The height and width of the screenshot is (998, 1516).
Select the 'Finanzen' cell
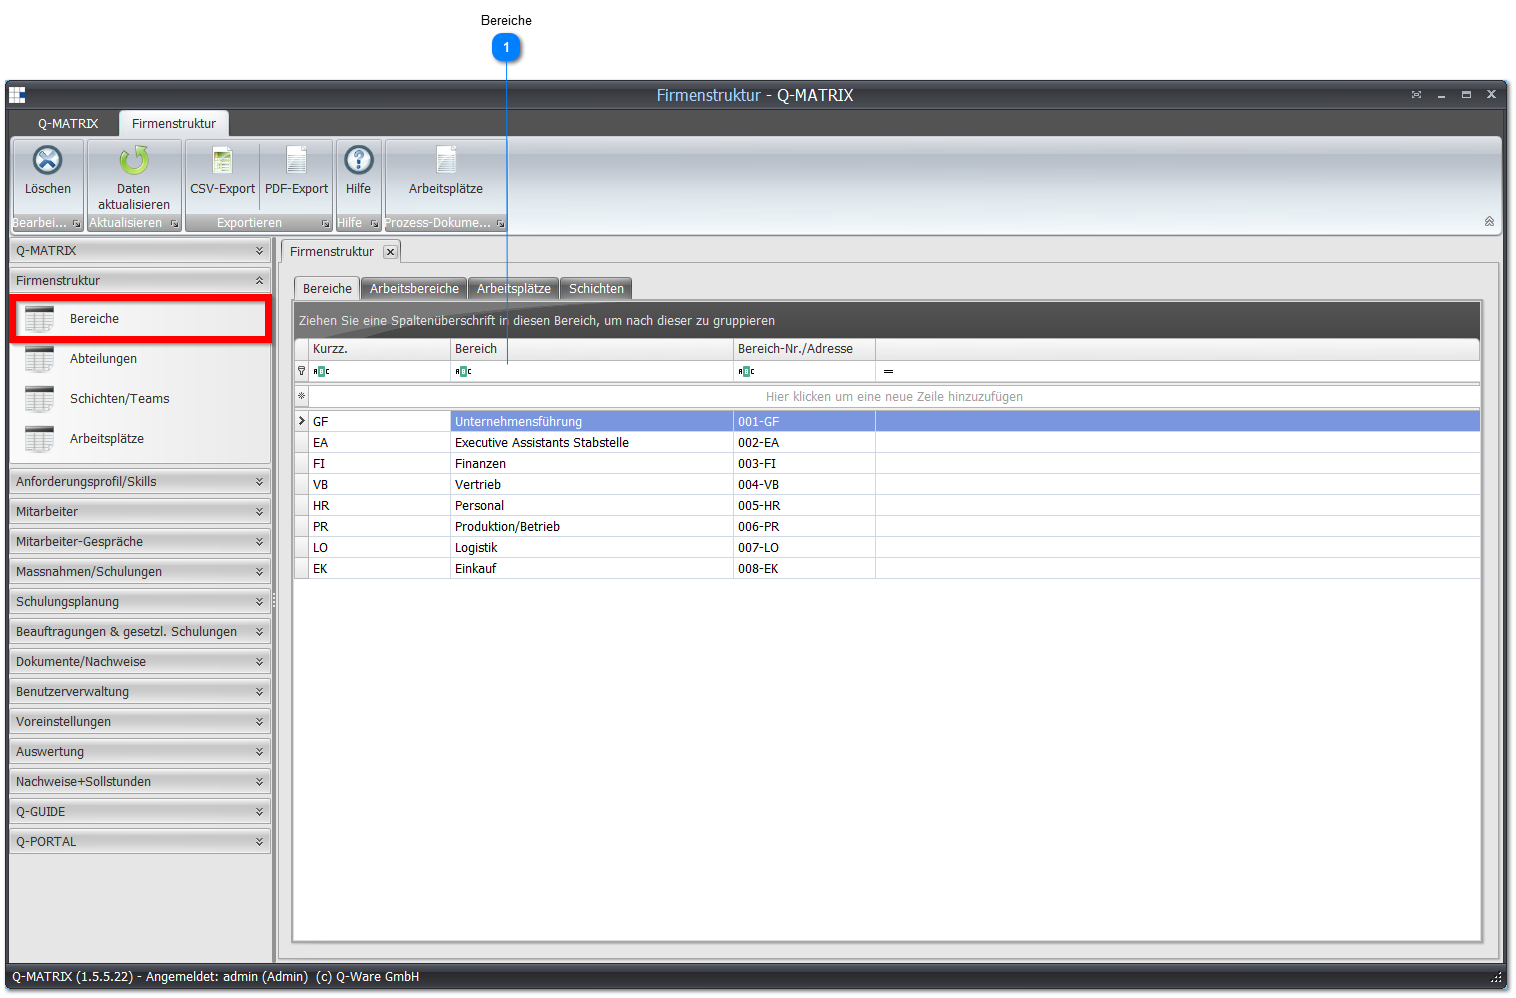point(592,464)
